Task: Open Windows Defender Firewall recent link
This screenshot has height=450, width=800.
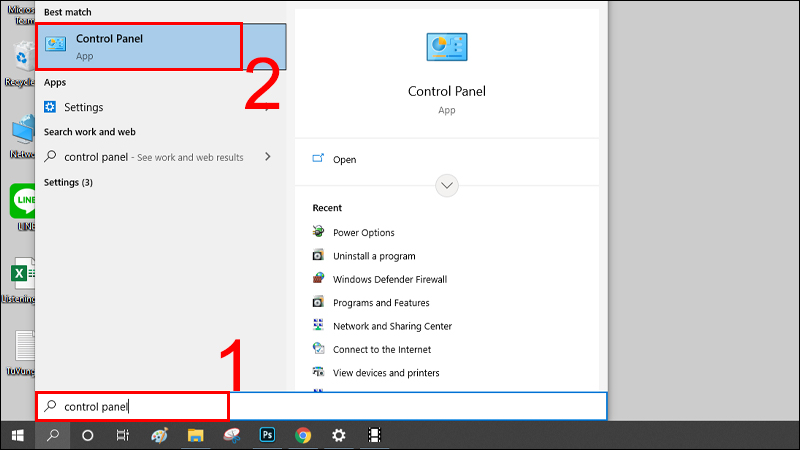Action: click(x=389, y=279)
